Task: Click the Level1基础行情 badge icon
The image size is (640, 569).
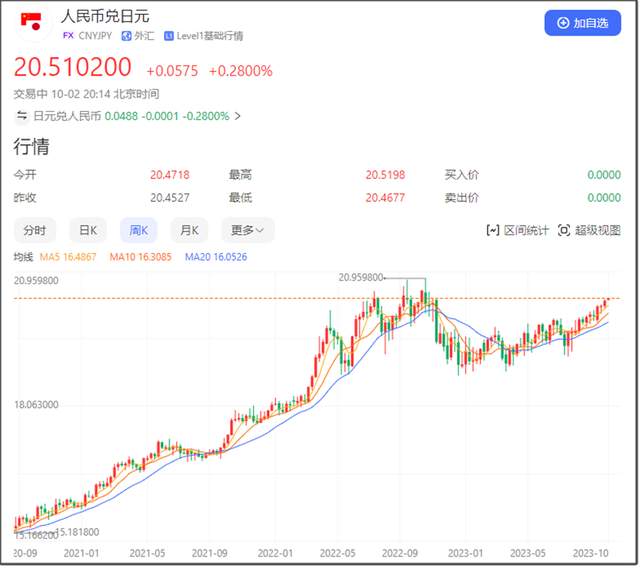Action: (169, 35)
